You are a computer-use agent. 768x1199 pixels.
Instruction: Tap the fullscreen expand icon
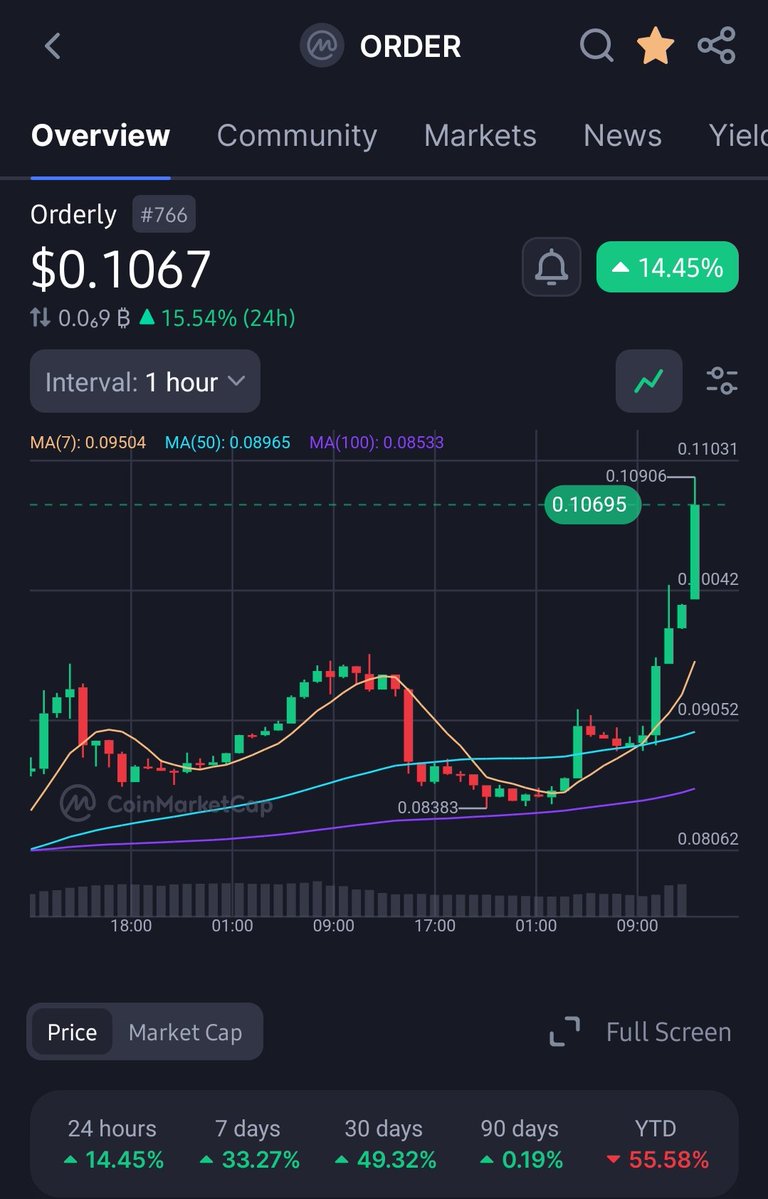coord(565,1032)
